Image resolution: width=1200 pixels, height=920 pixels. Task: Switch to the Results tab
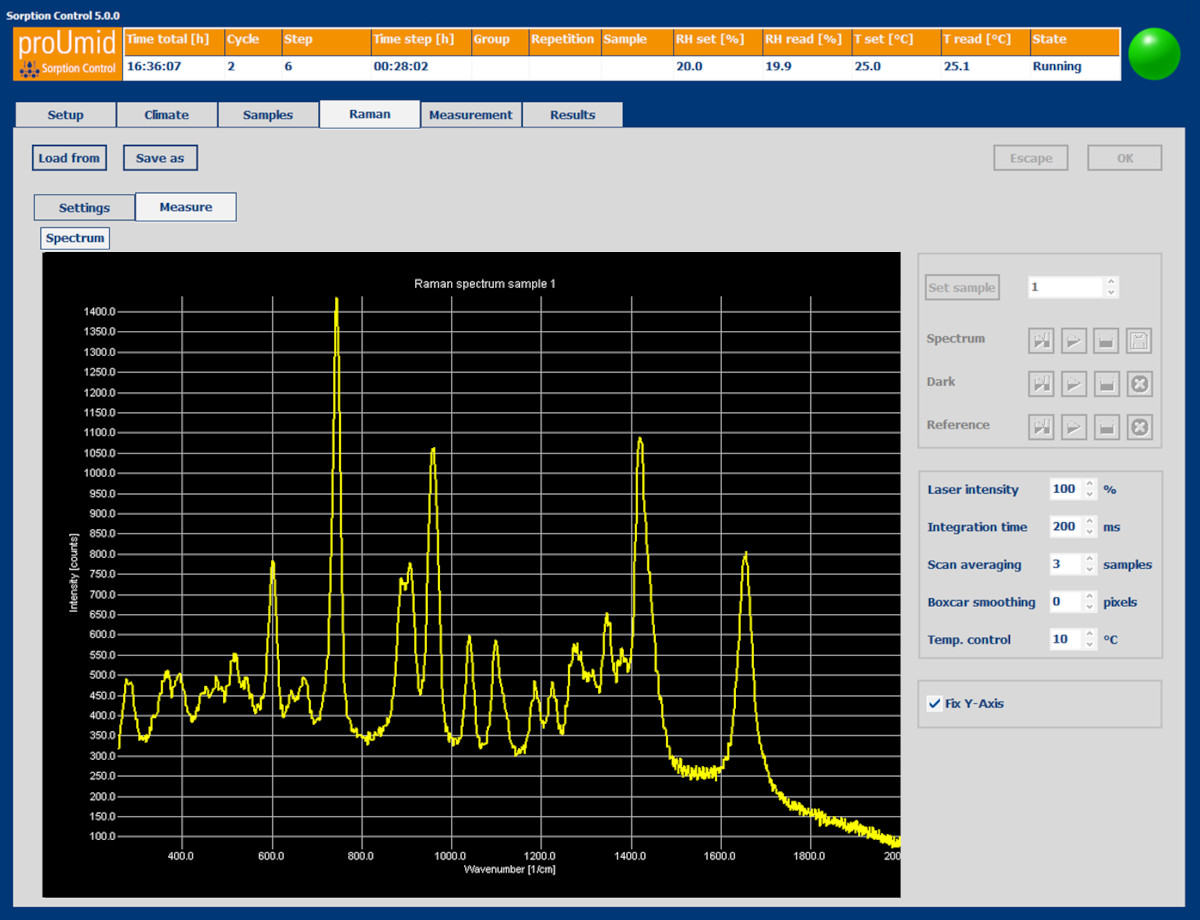pyautogui.click(x=573, y=115)
